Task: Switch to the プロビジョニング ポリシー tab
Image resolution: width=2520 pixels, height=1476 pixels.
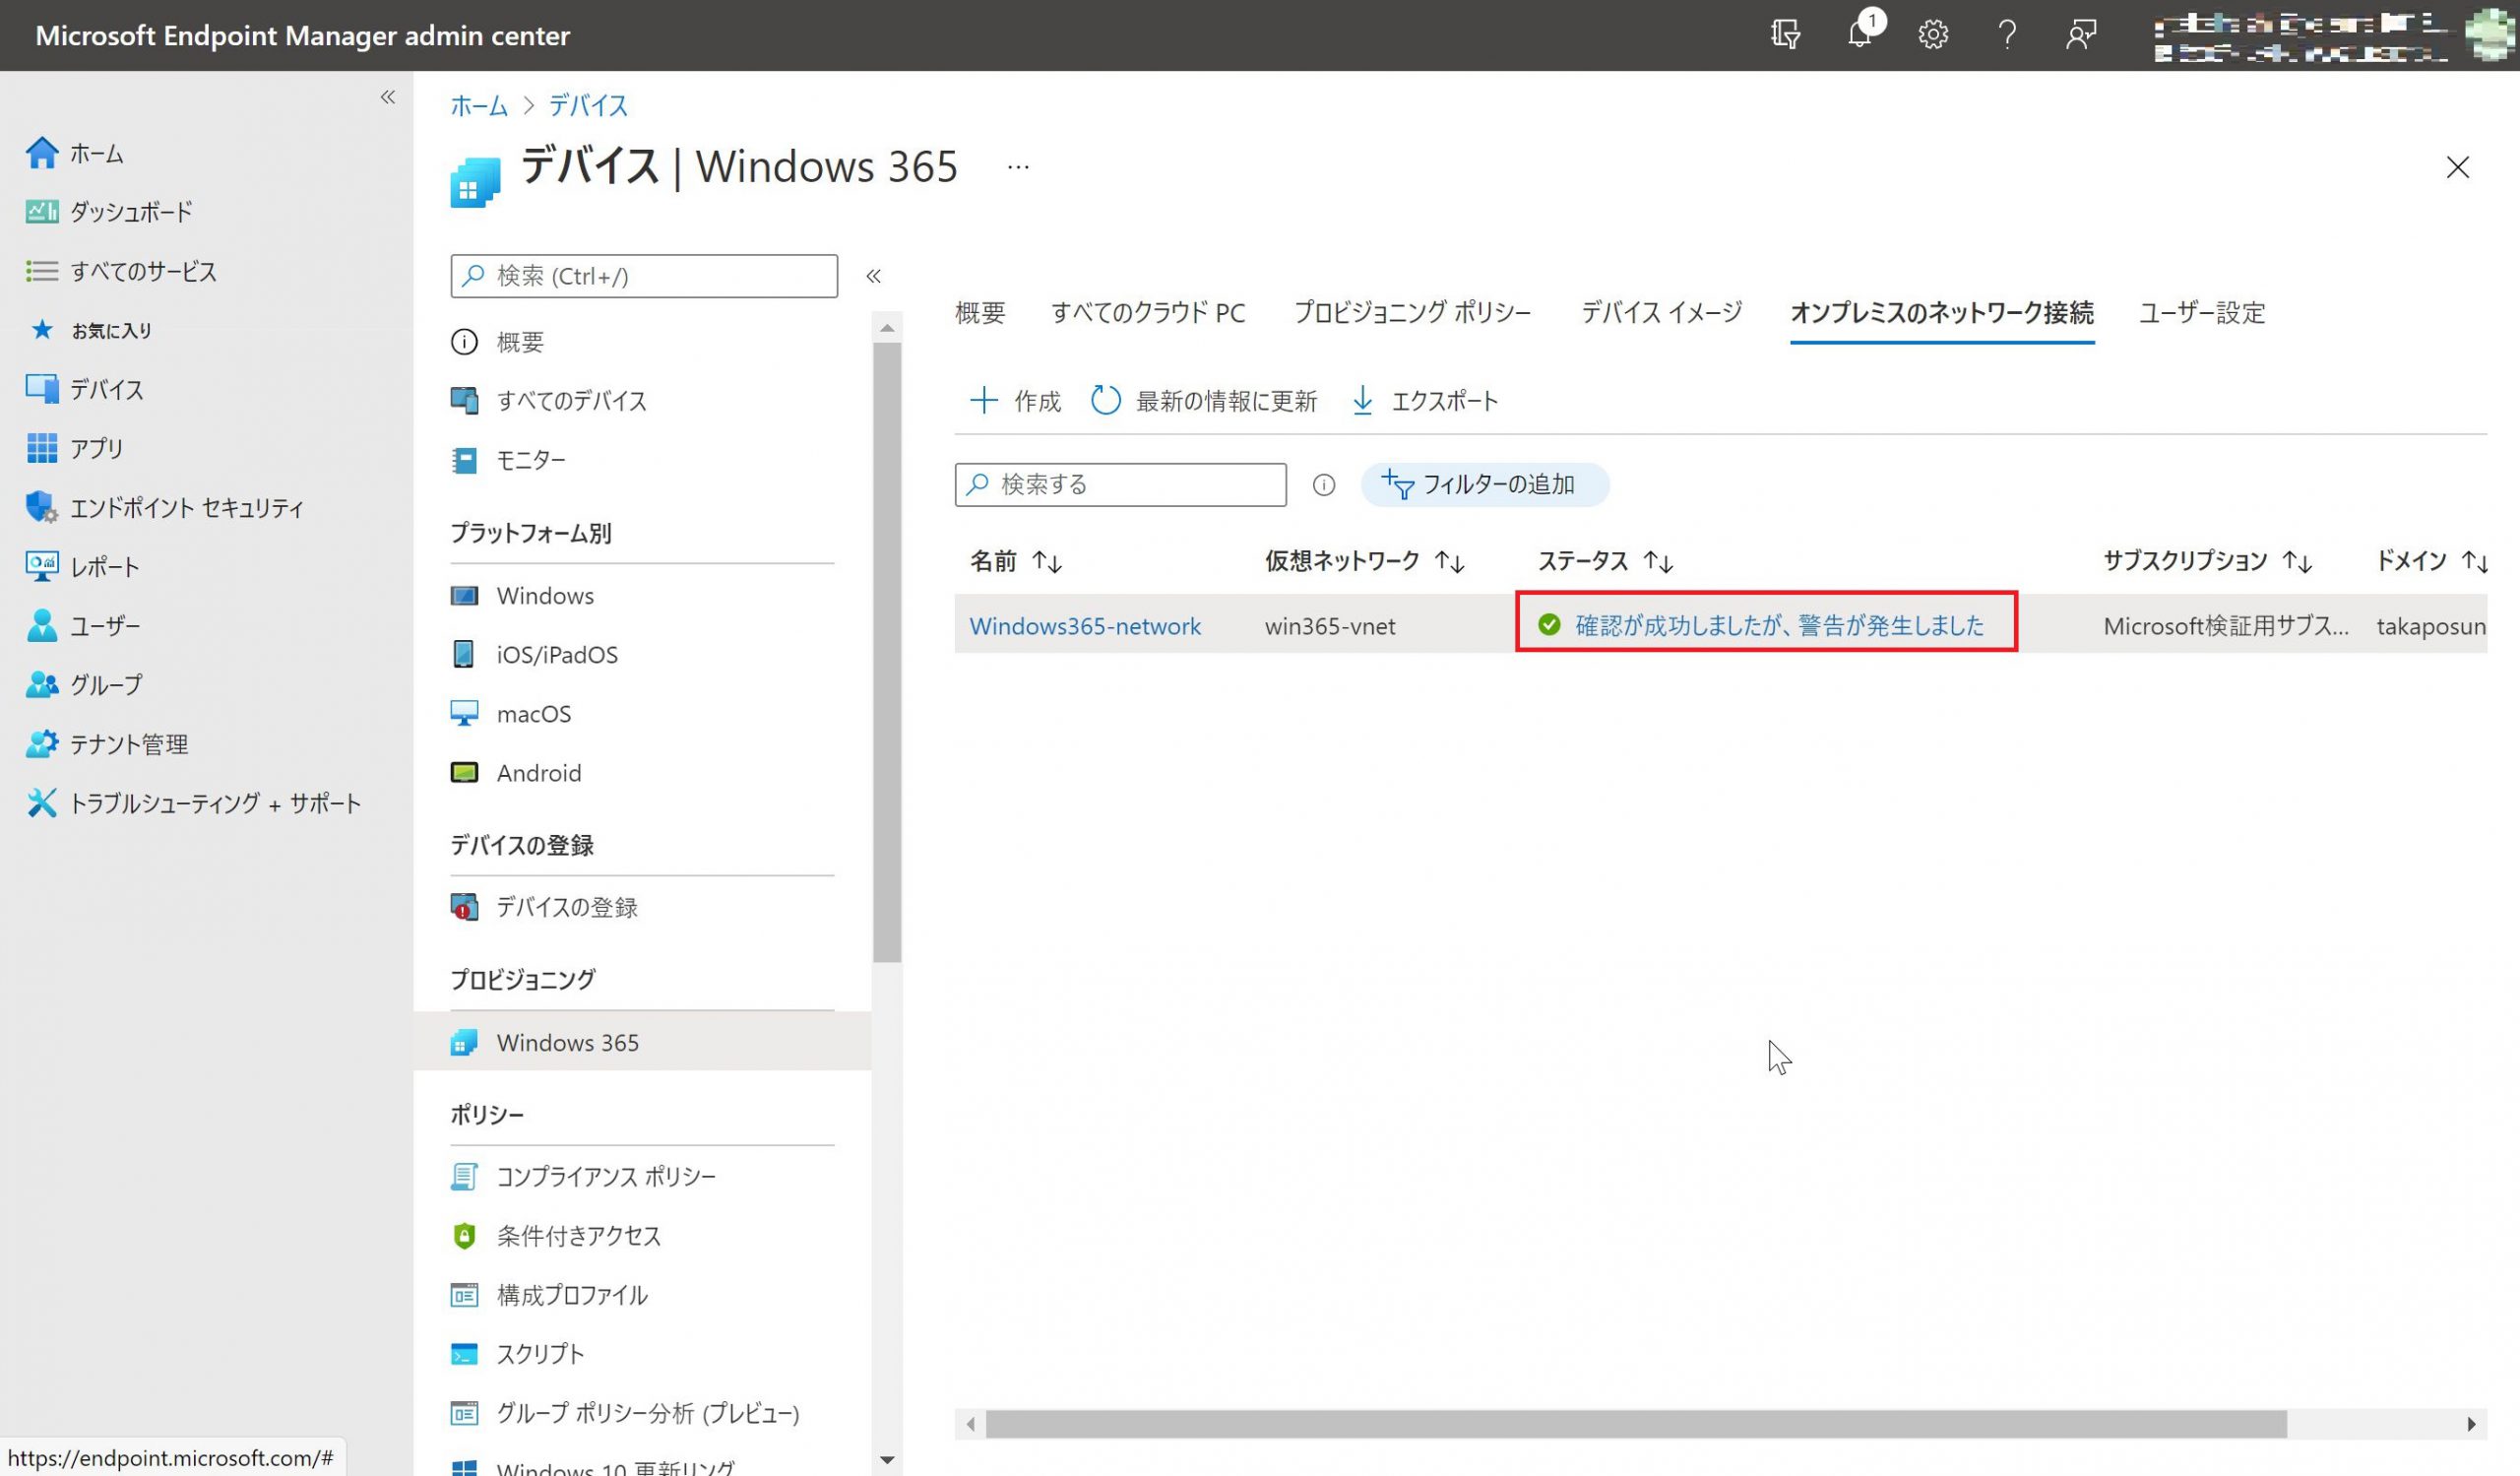Action: [1412, 313]
